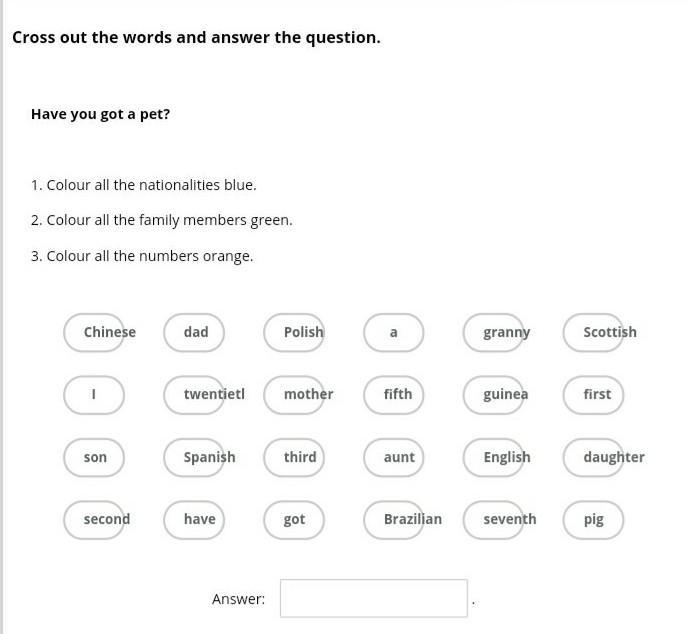The image size is (688, 634).
Task: Select the 'dad' word chip
Action: tap(195, 332)
